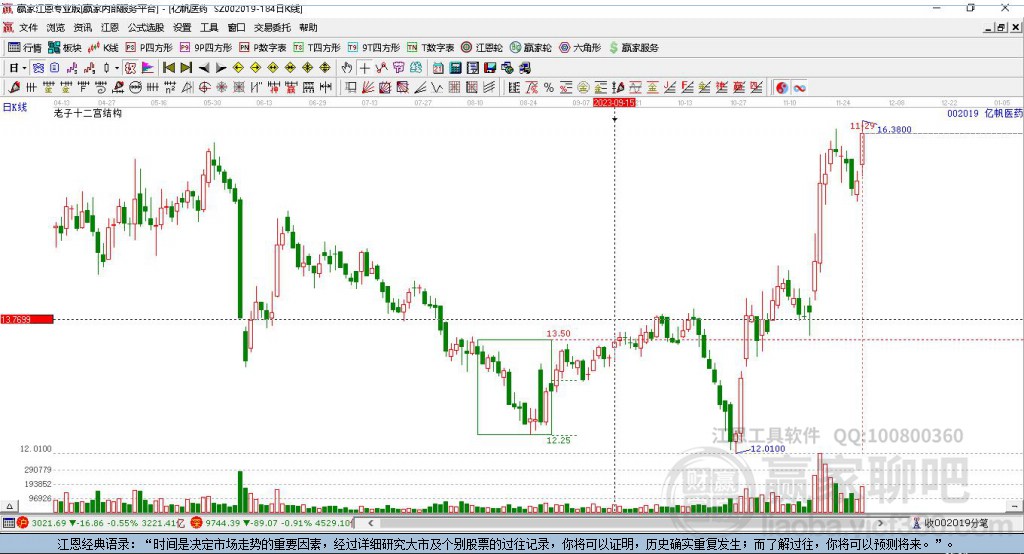Click the colorful triangle chart icon

pyautogui.click(x=148, y=67)
